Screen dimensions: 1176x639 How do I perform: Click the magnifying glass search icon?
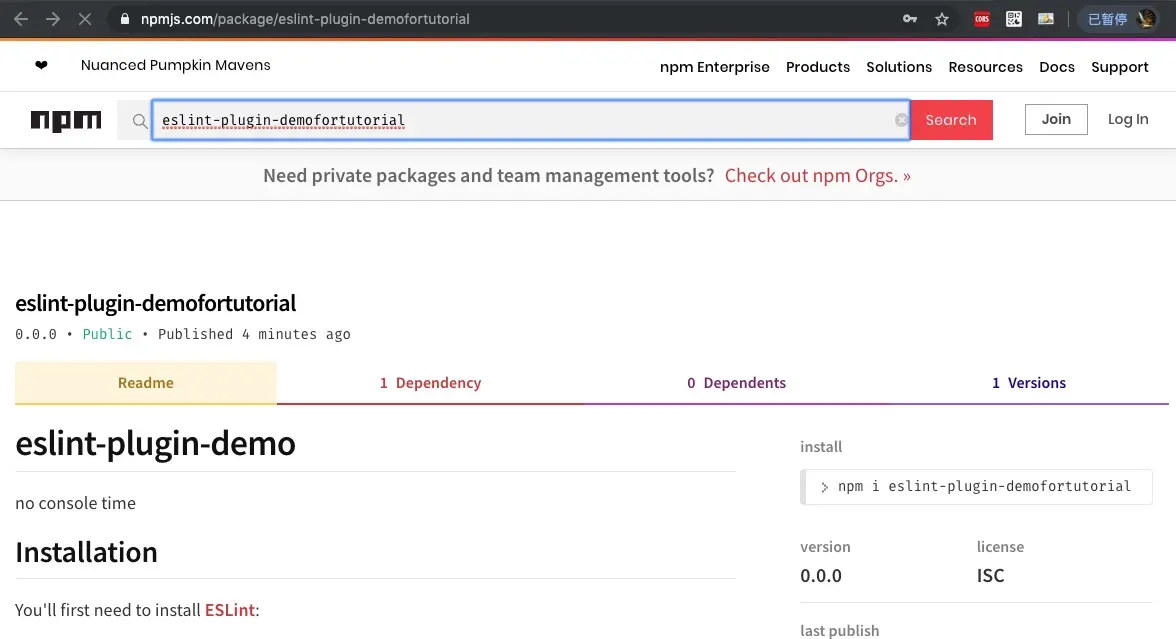pos(140,120)
